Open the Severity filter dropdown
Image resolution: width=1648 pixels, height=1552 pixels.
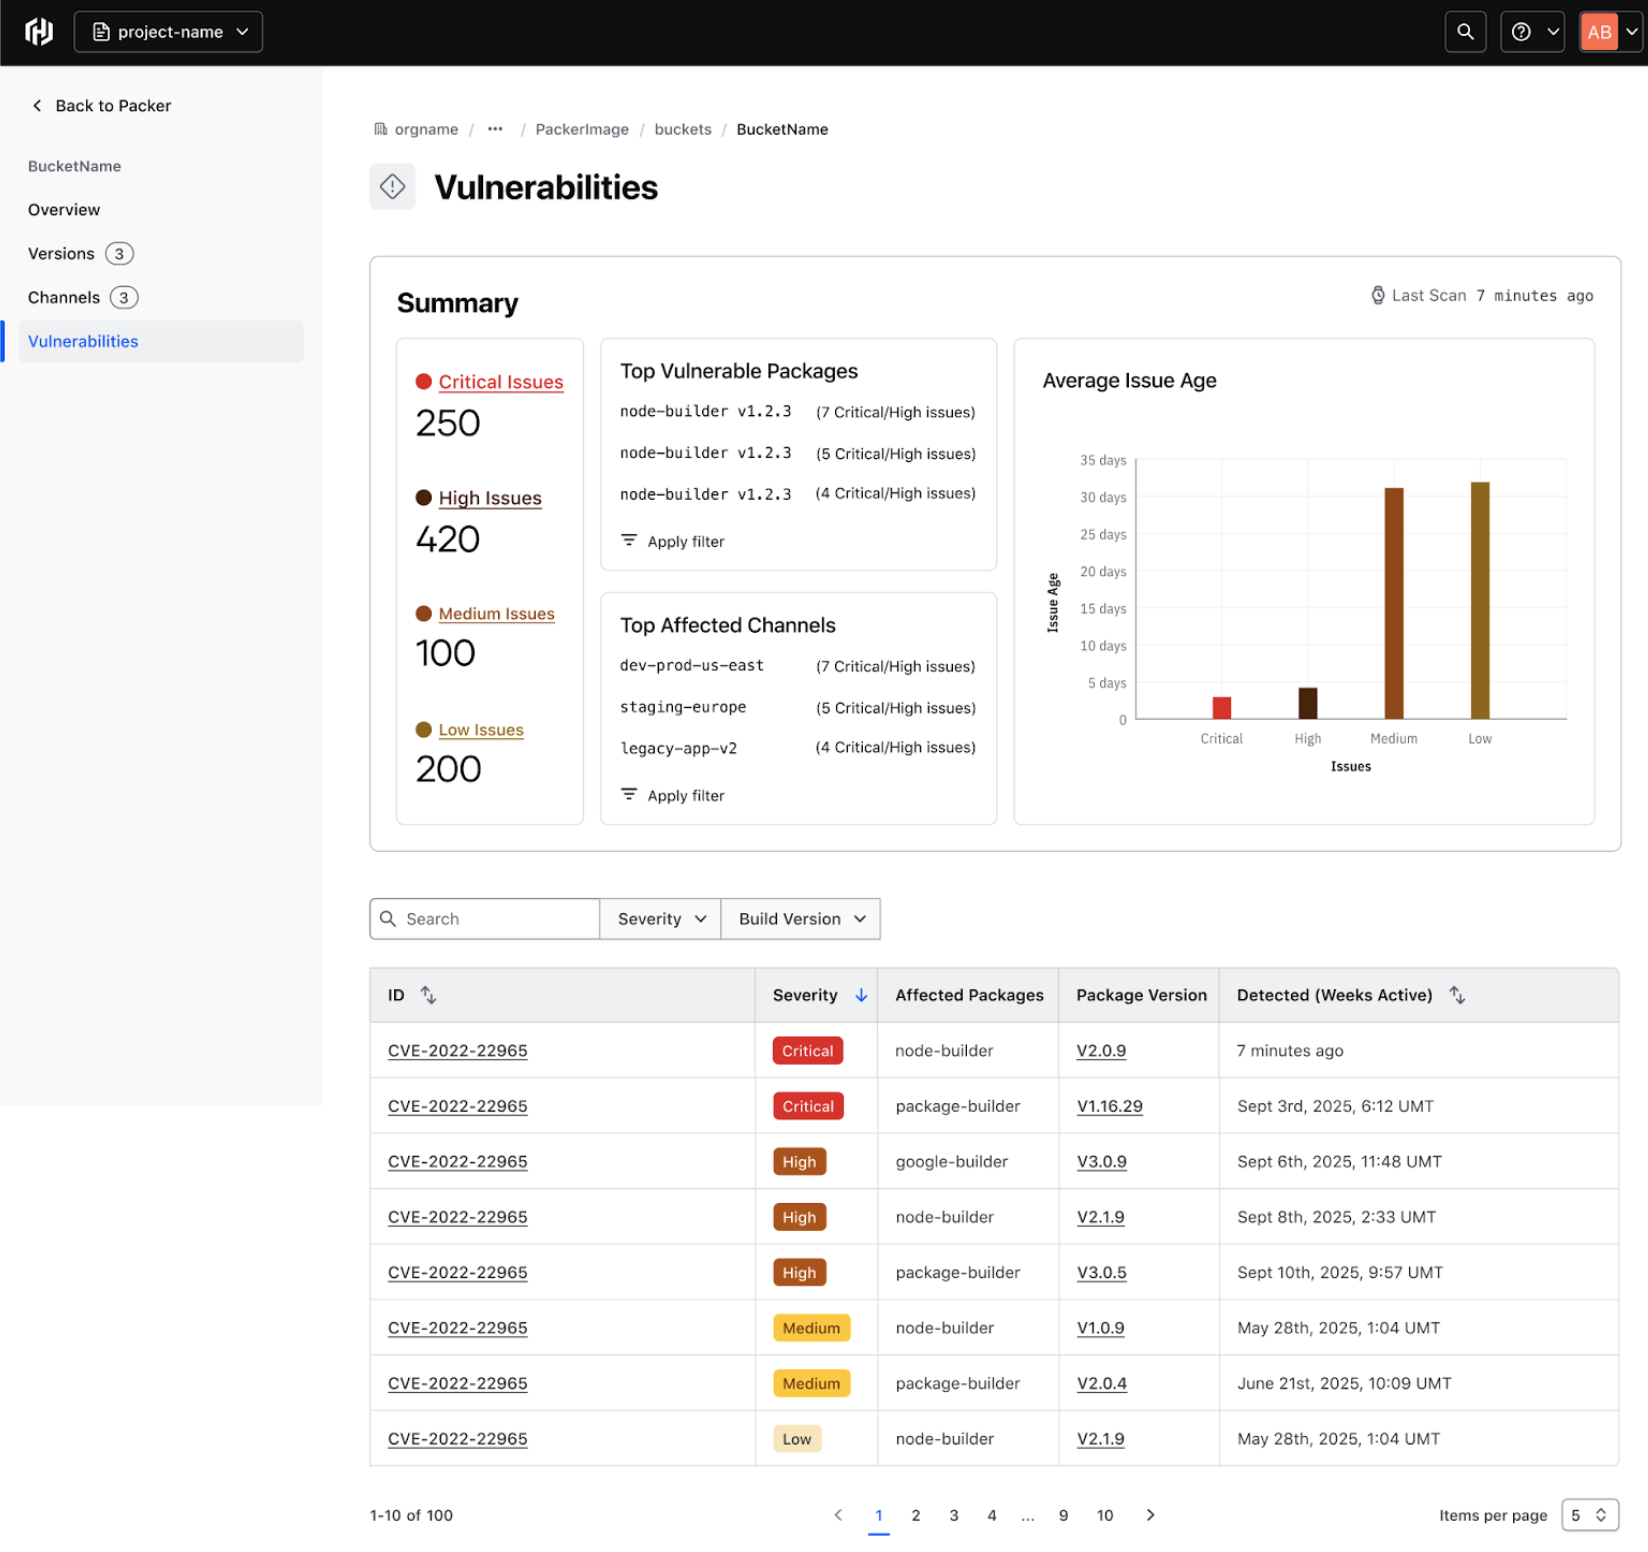[x=659, y=918]
